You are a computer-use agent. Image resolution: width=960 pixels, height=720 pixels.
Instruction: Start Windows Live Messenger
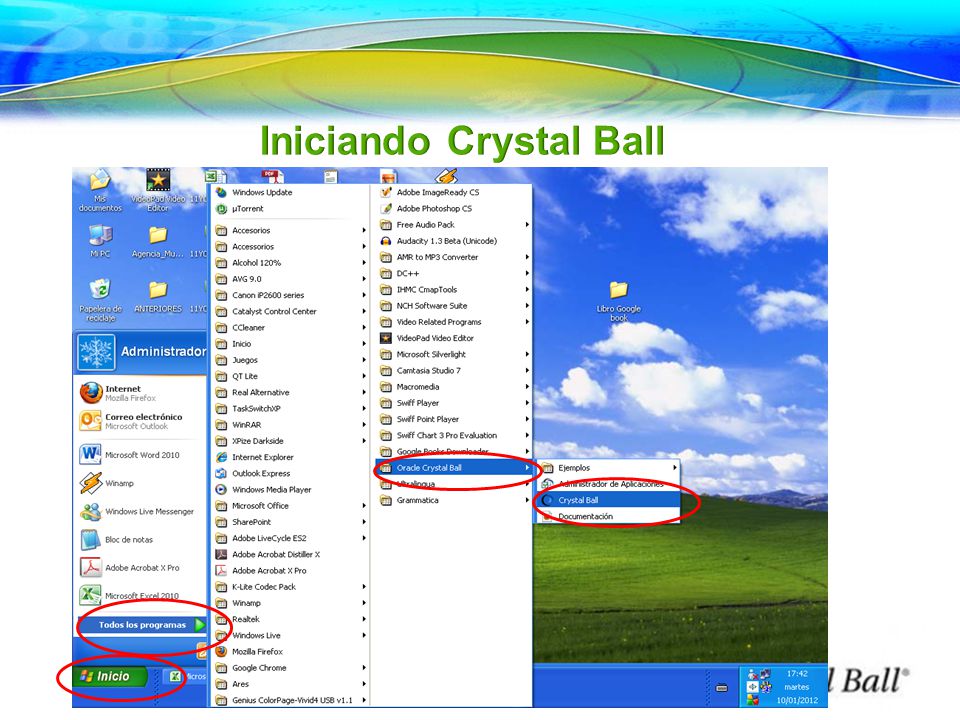coord(141,511)
